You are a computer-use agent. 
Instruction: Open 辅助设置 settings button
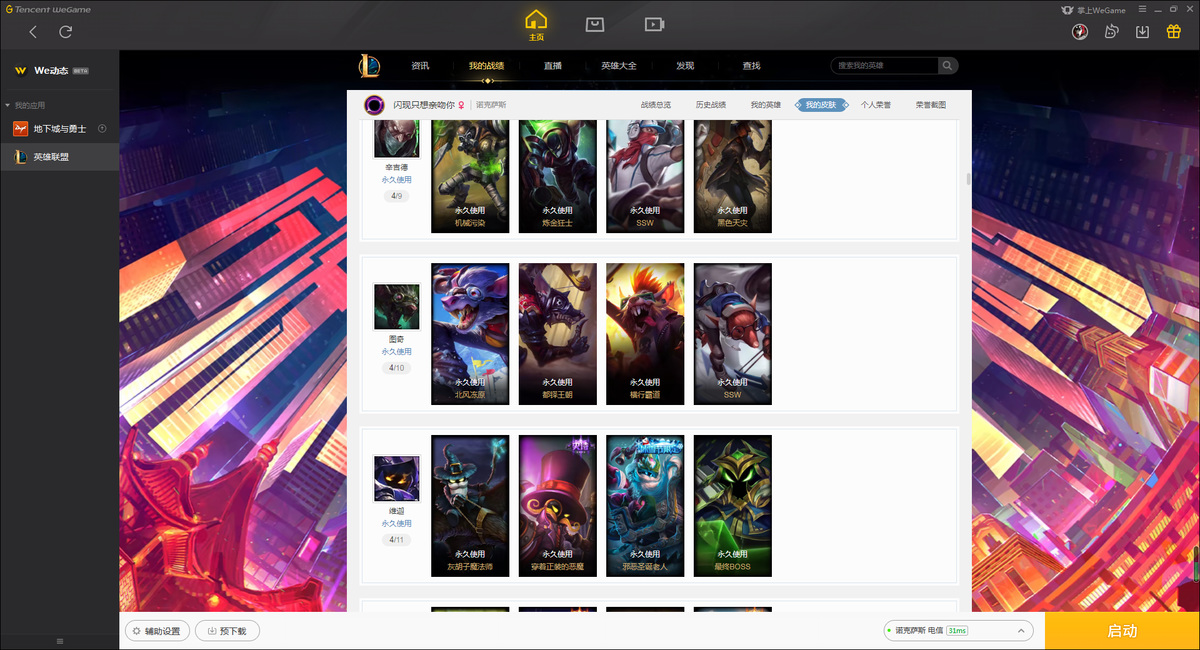pos(157,631)
